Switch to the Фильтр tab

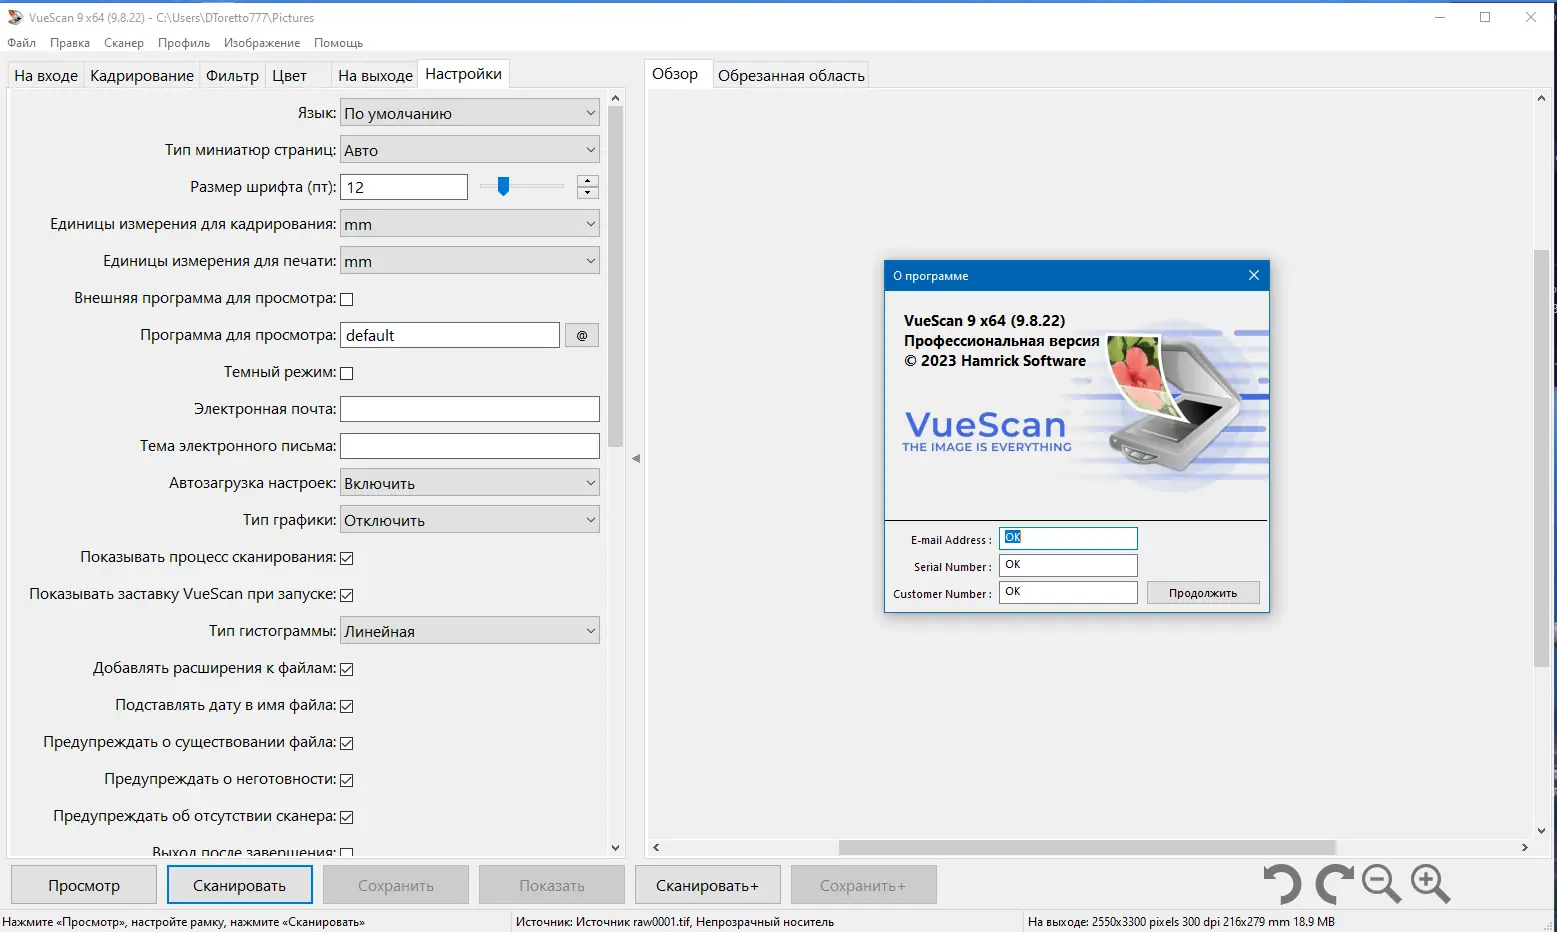tap(232, 75)
